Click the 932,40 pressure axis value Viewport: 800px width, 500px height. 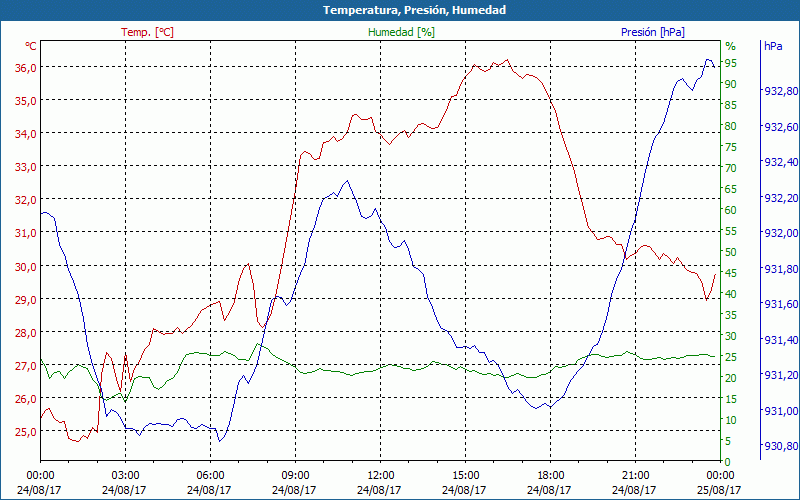point(781,162)
